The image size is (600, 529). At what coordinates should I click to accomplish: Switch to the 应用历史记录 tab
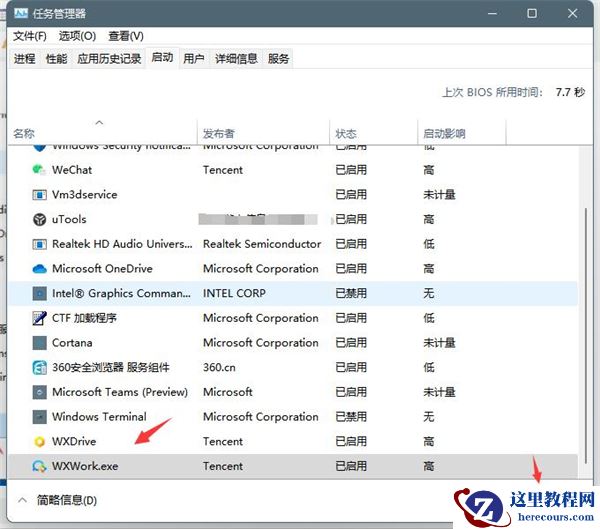click(109, 59)
